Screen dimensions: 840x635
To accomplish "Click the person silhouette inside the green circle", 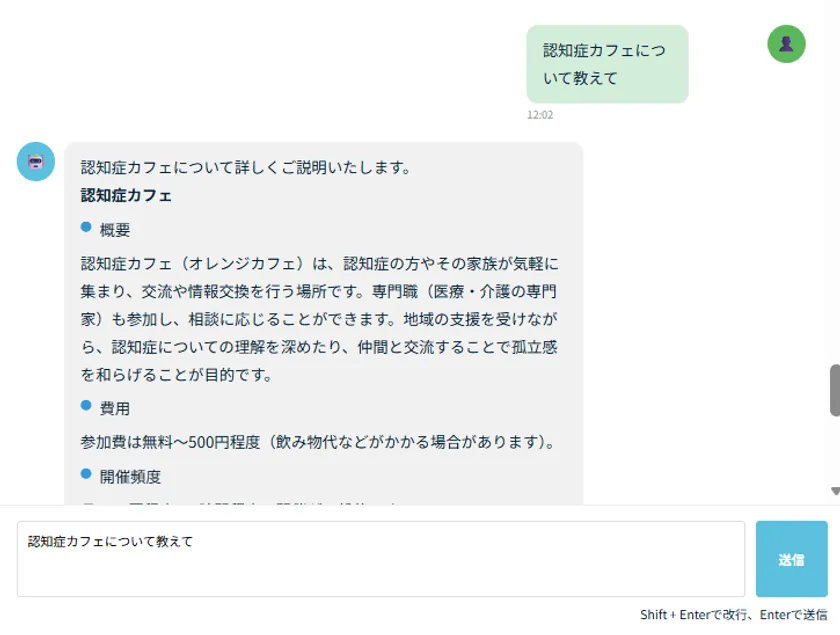I will coord(786,44).
